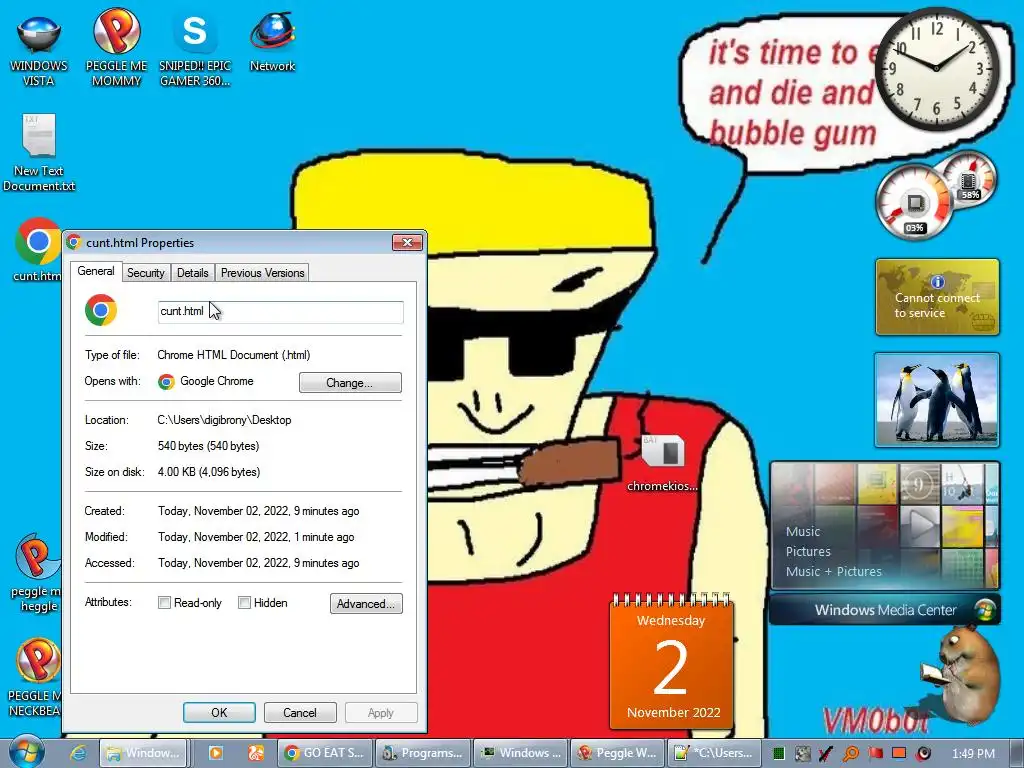Open the WINDOWS VISTA desktop icon
1024x768 pixels.
[39, 49]
